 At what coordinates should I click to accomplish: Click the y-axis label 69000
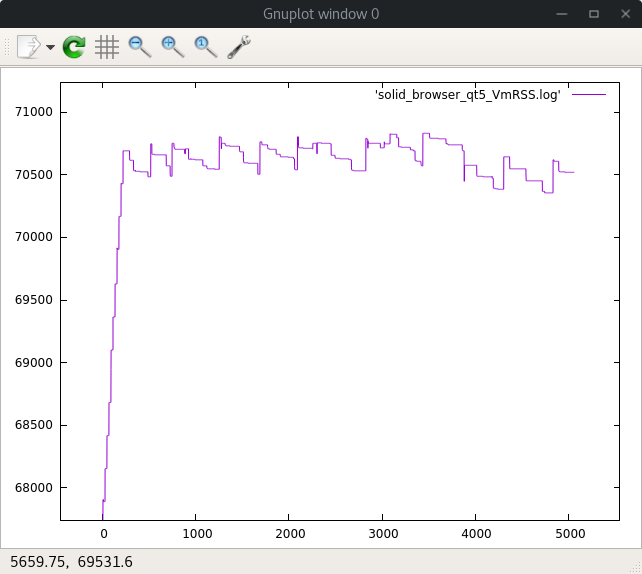(34, 363)
